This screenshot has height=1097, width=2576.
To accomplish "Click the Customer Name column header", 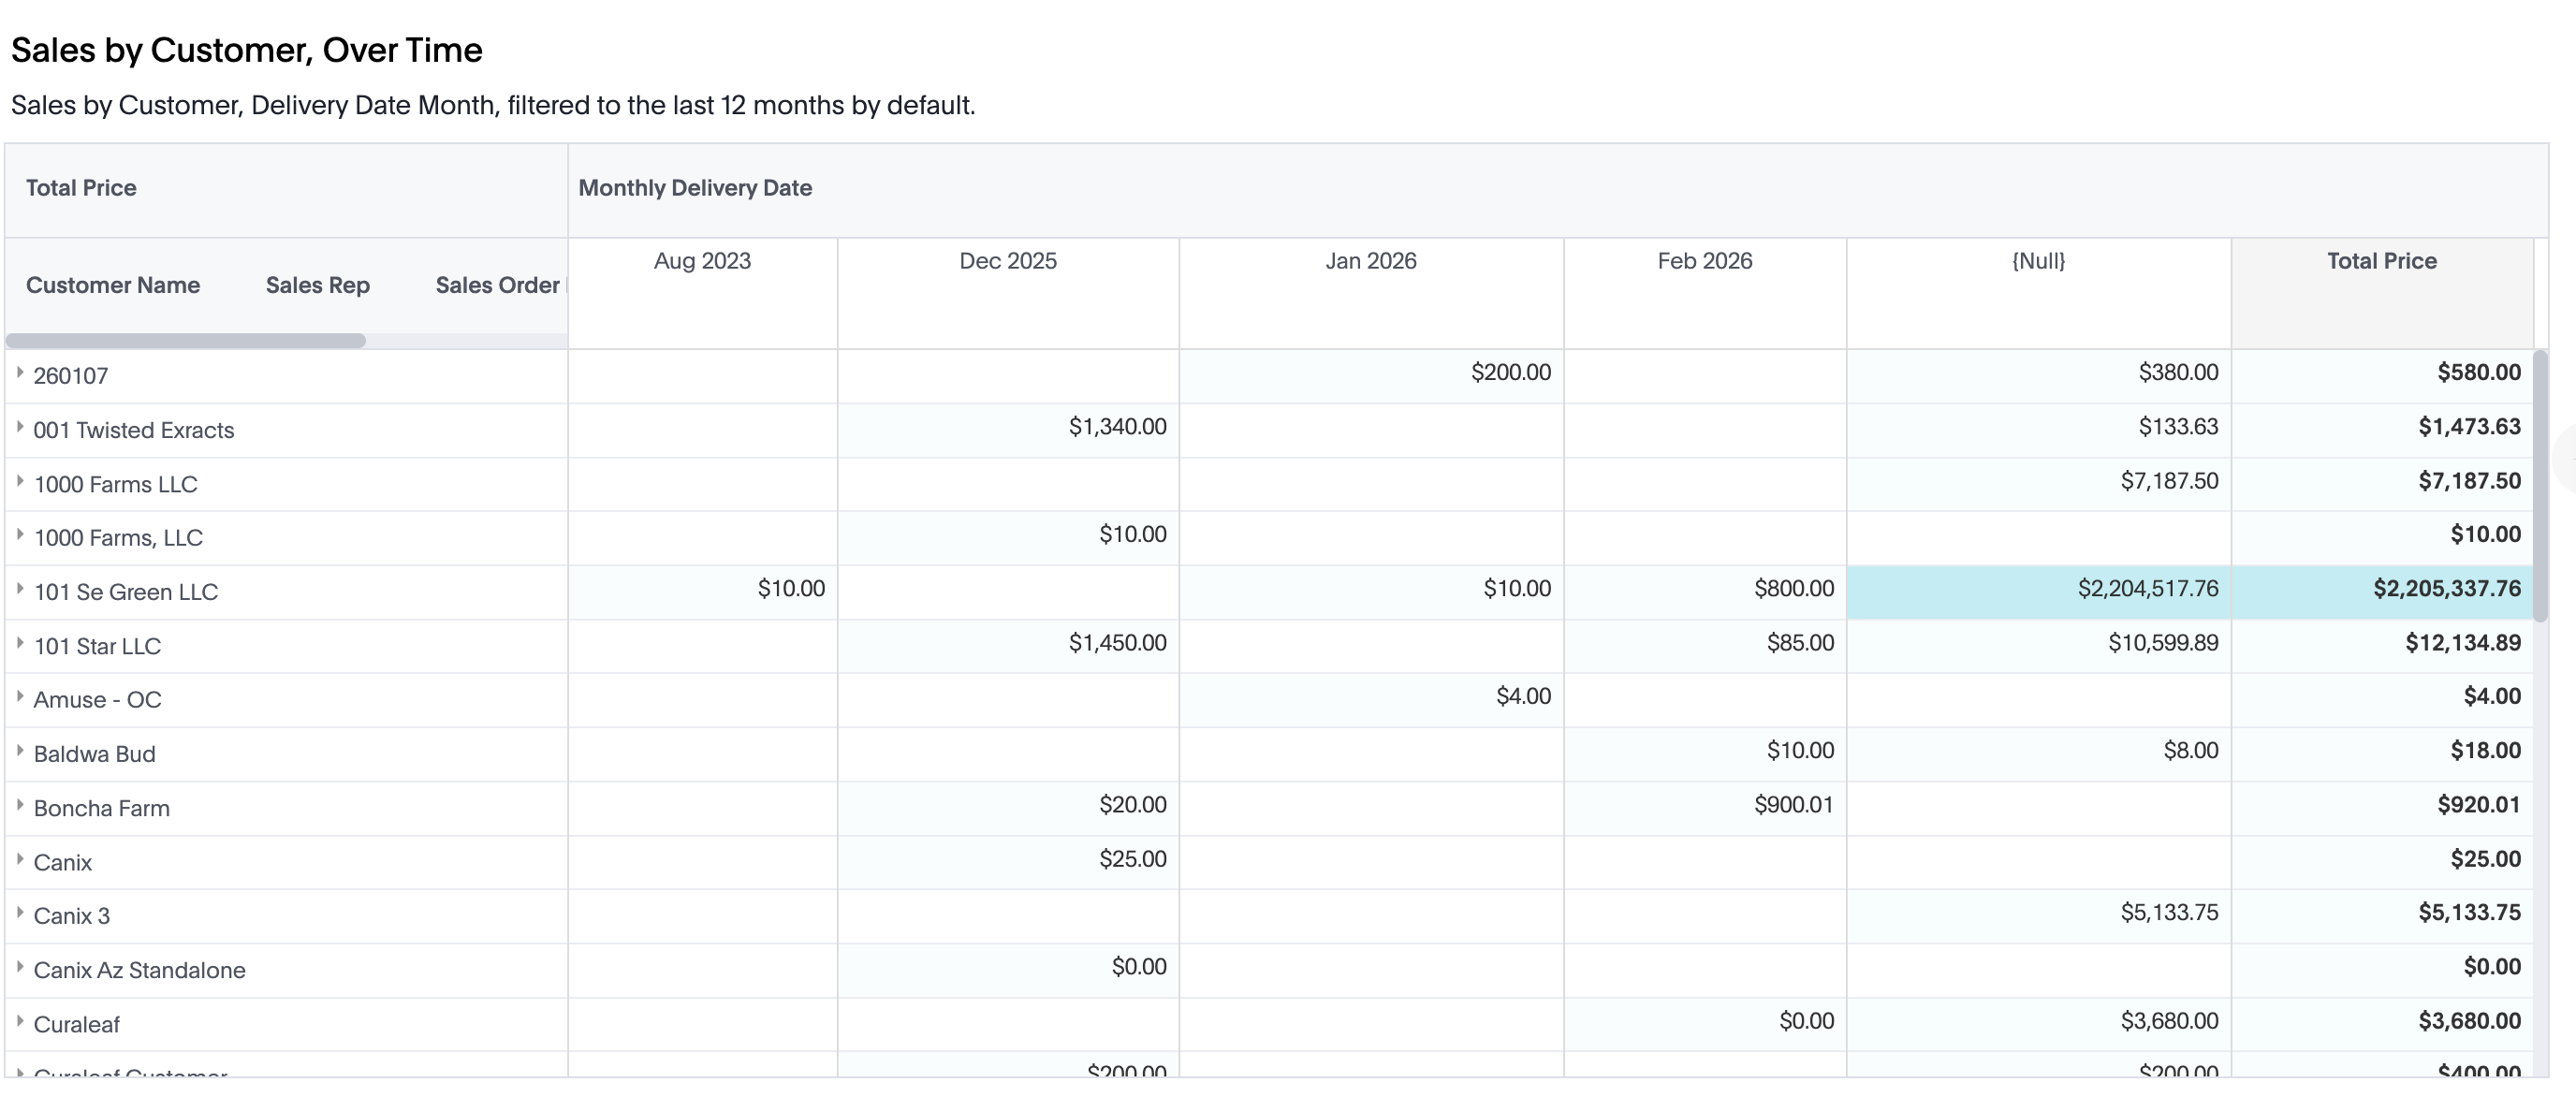I will click(113, 285).
